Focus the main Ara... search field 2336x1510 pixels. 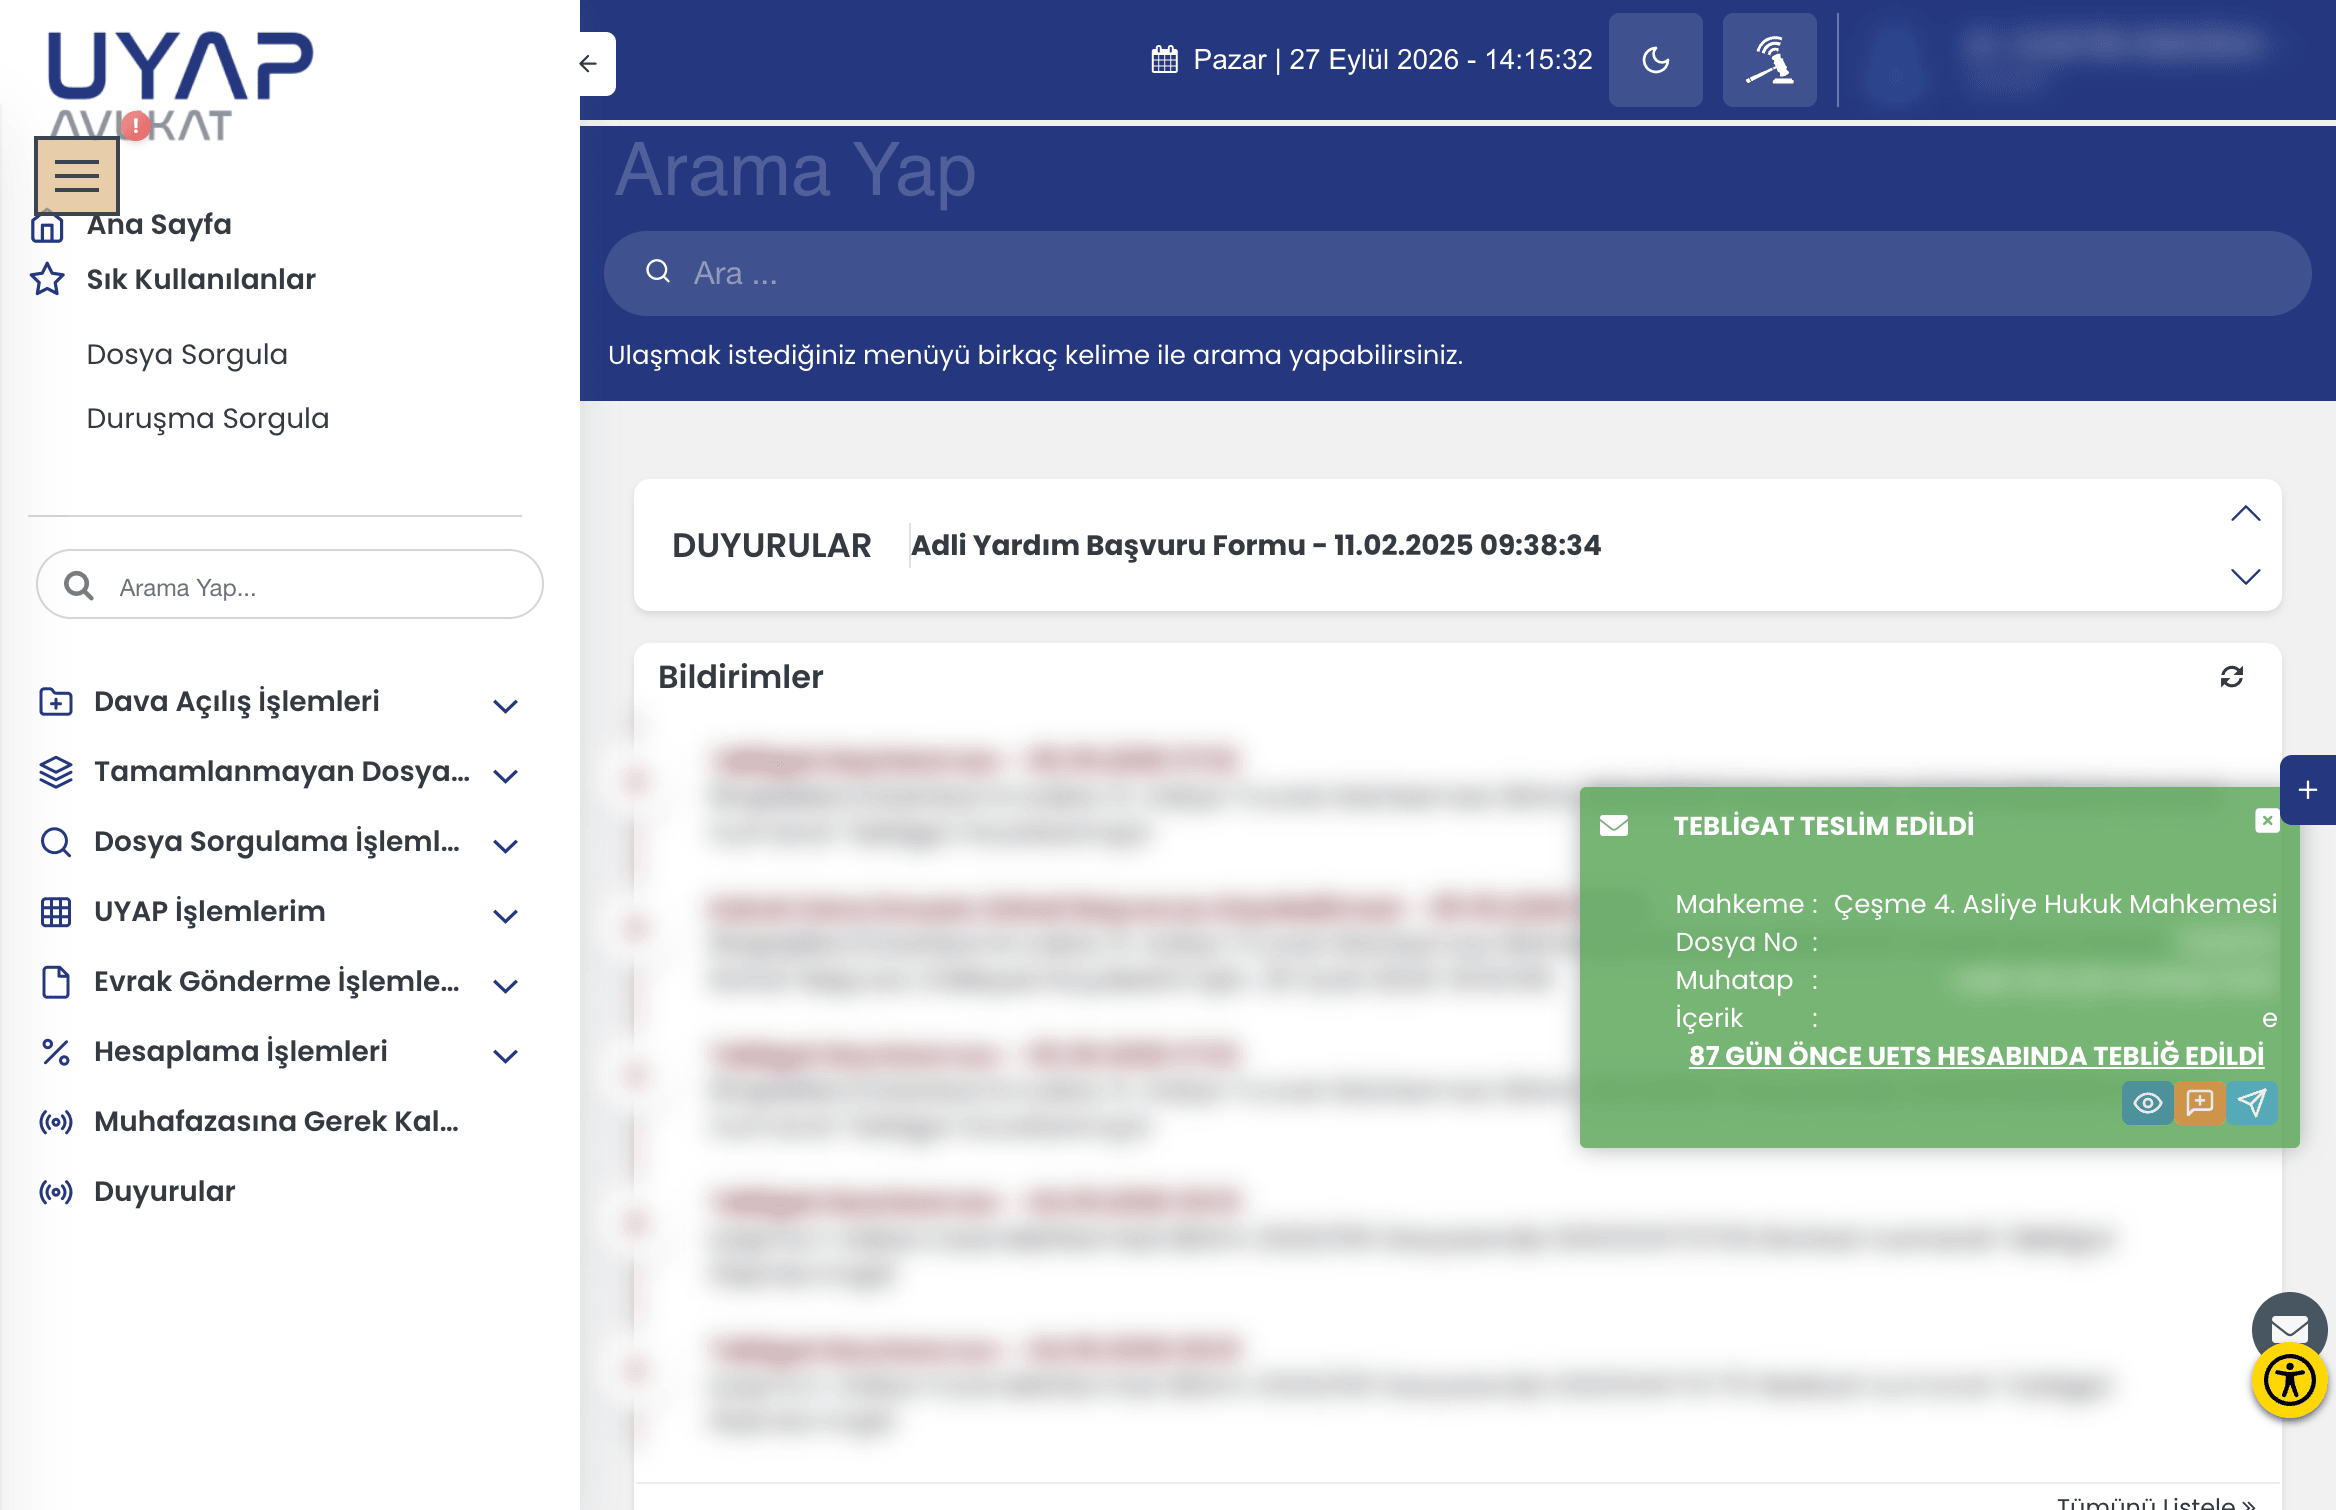pos(1458,273)
